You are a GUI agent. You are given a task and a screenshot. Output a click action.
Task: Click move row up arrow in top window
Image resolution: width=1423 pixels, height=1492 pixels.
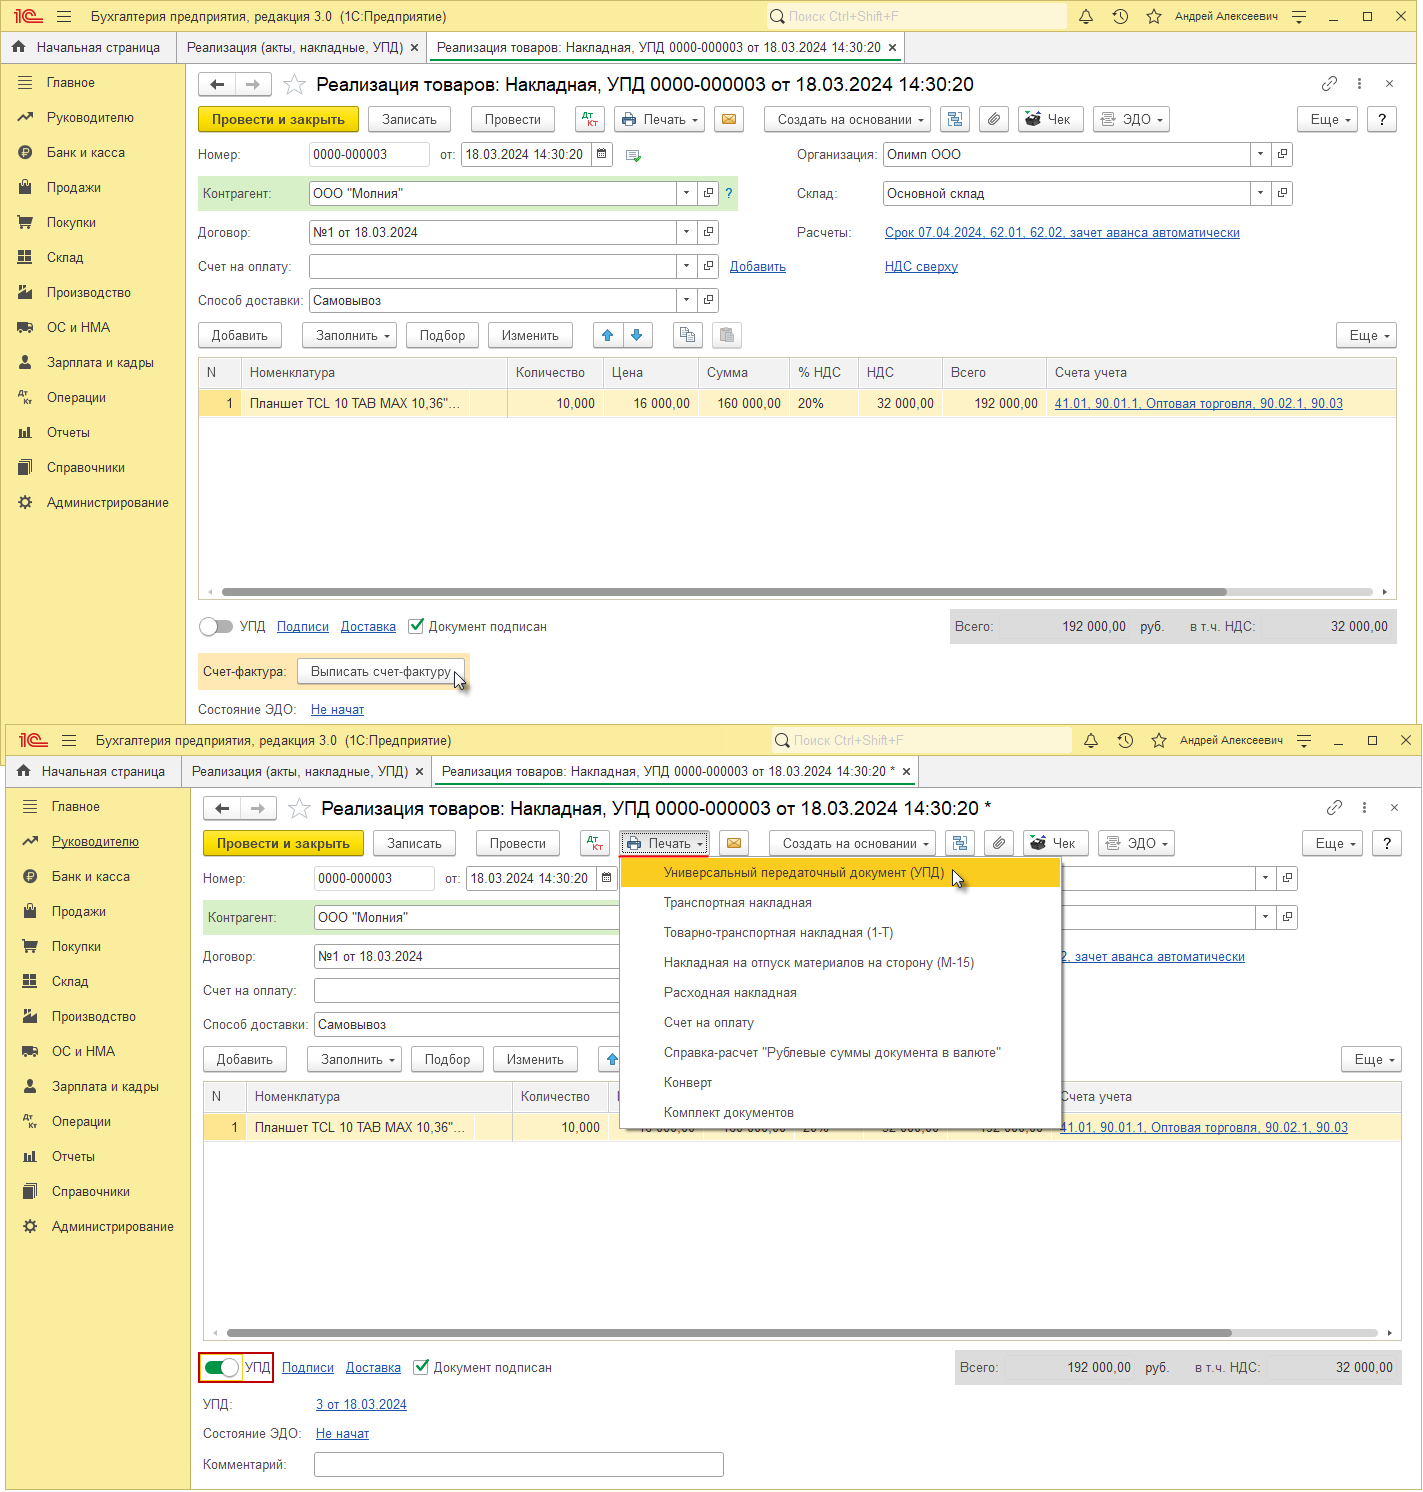608,335
